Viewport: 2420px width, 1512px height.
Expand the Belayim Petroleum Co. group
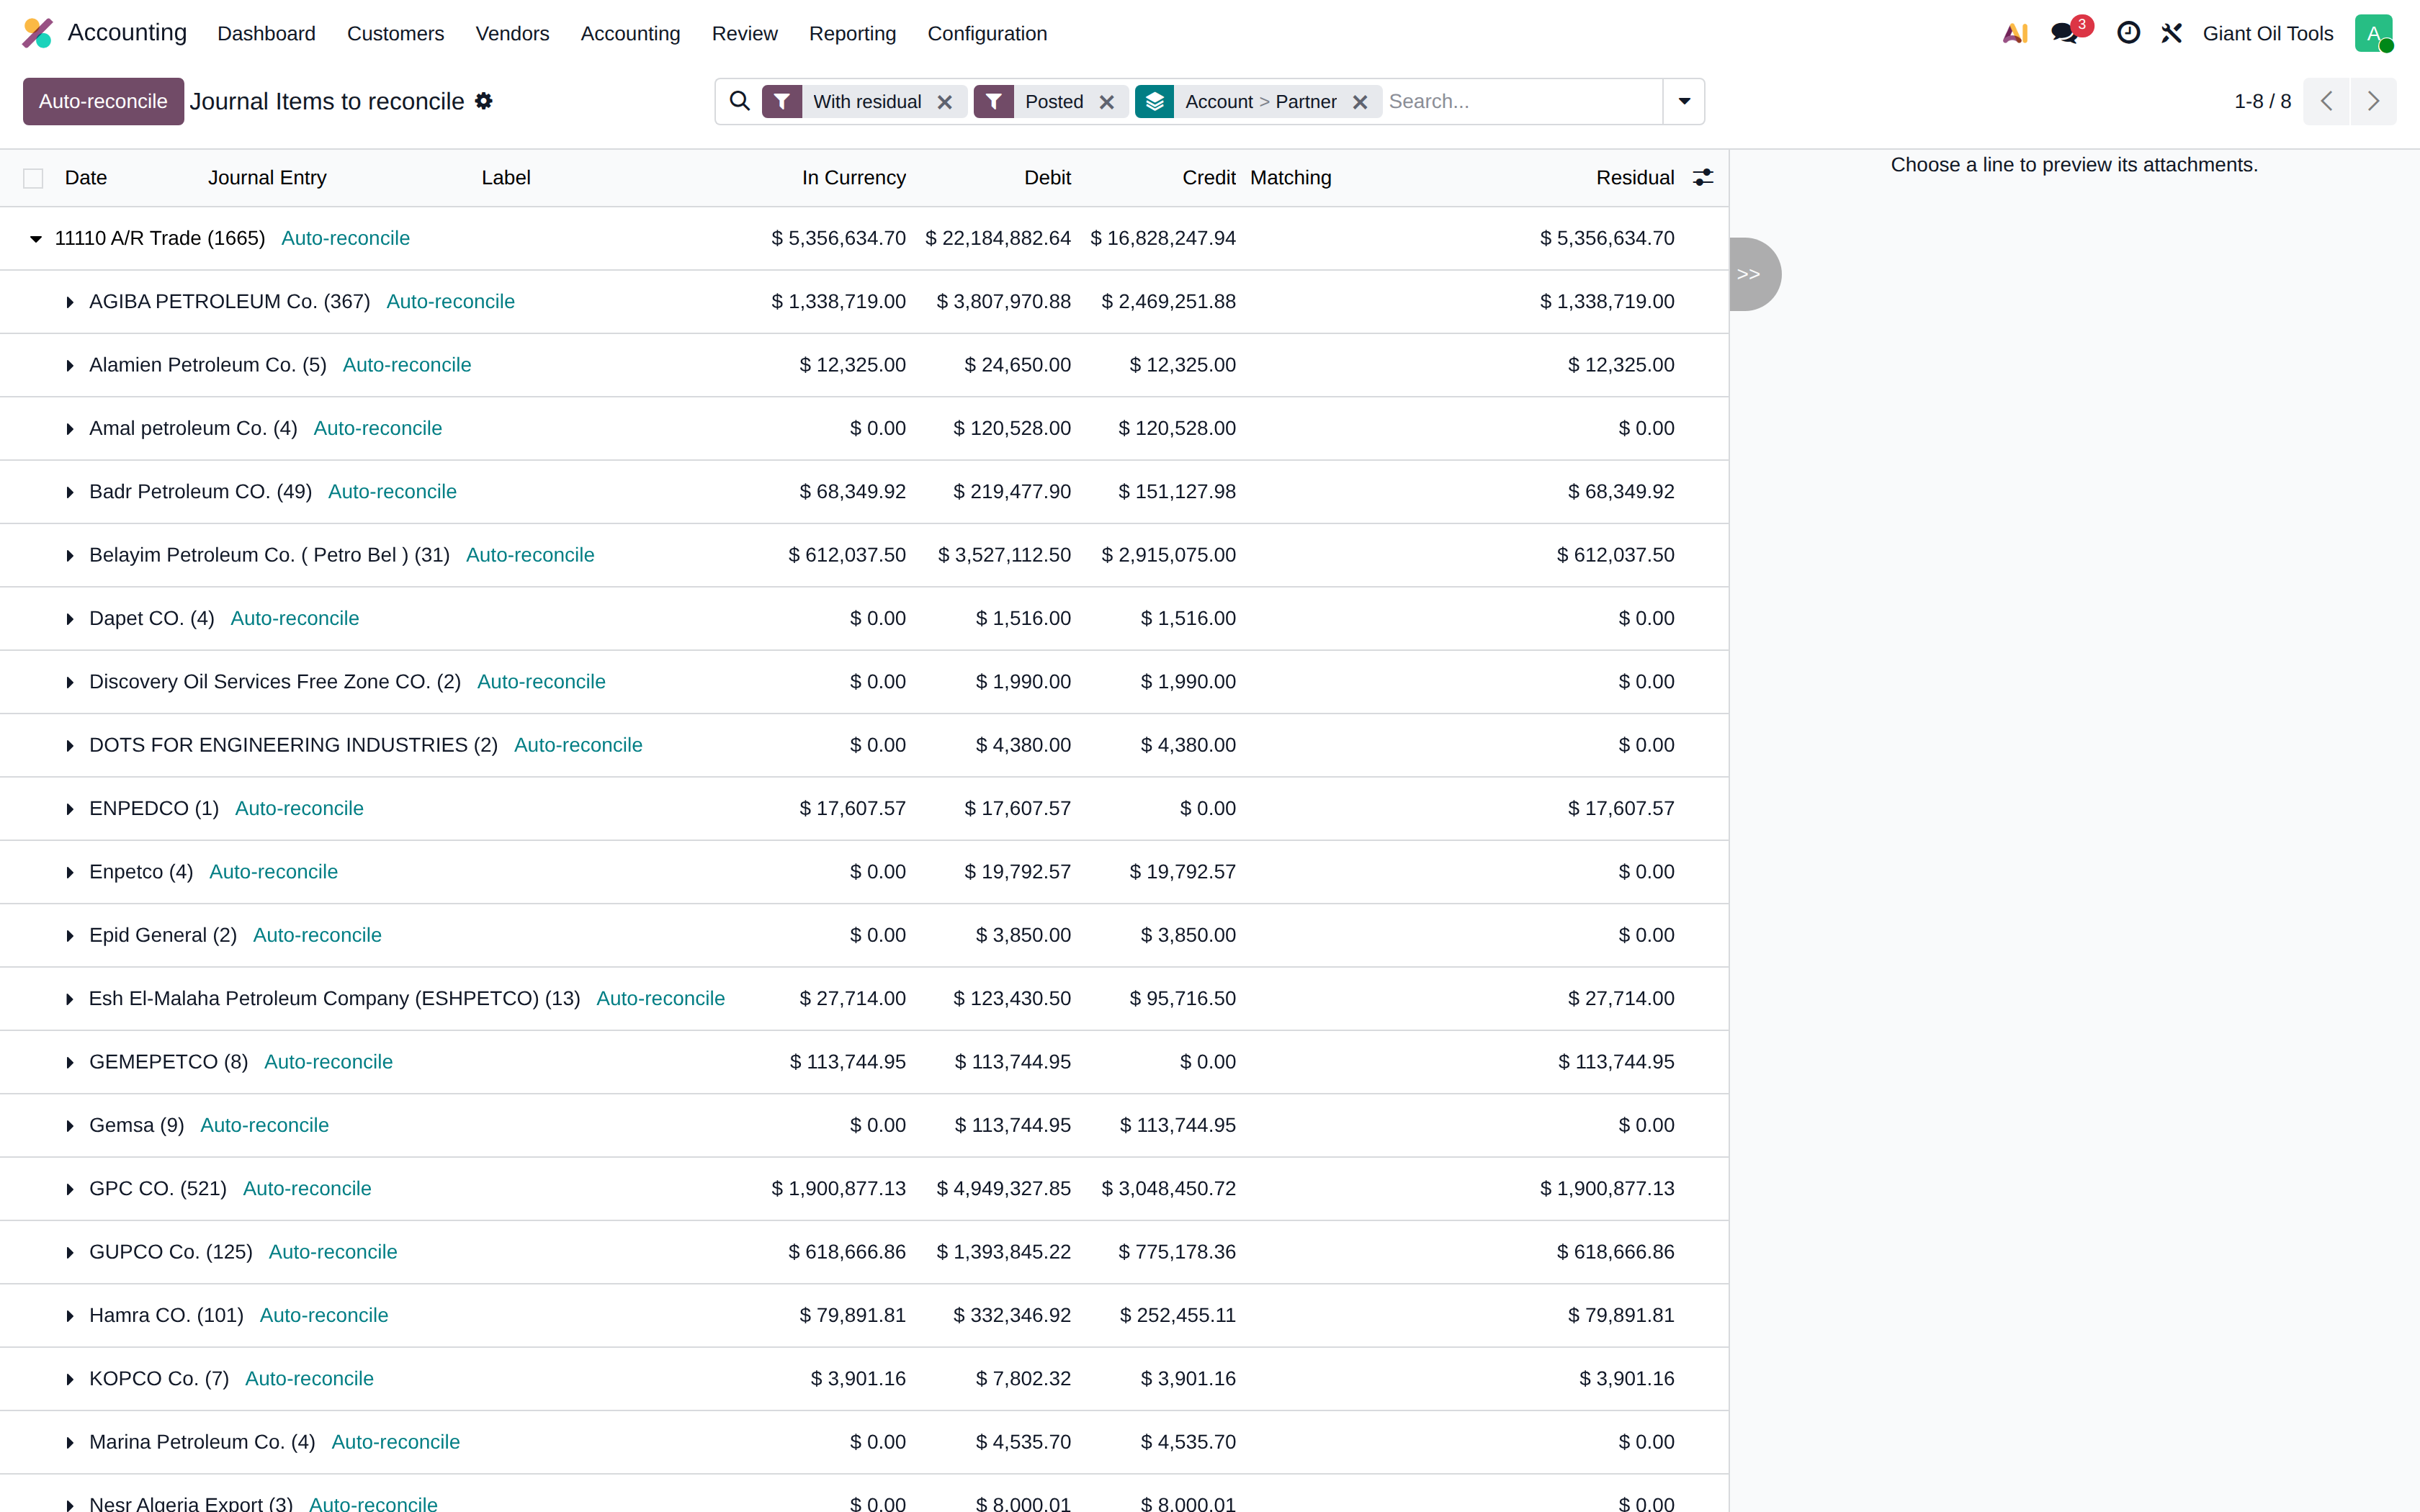coord(70,556)
